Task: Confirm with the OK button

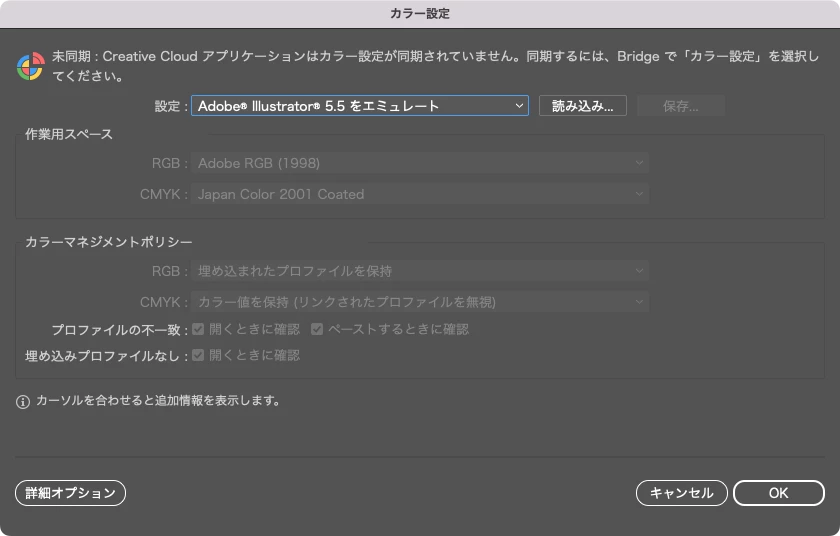Action: [x=778, y=493]
